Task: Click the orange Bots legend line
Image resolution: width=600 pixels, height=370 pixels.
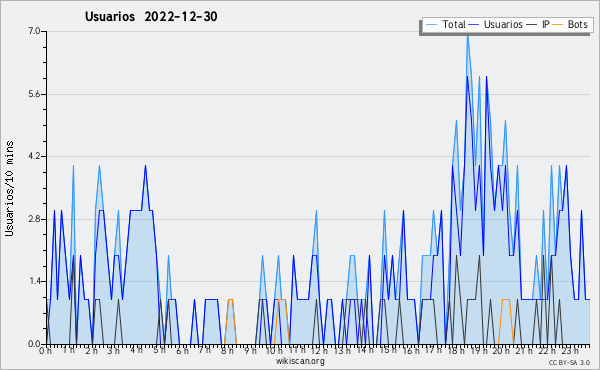Action: pos(558,25)
